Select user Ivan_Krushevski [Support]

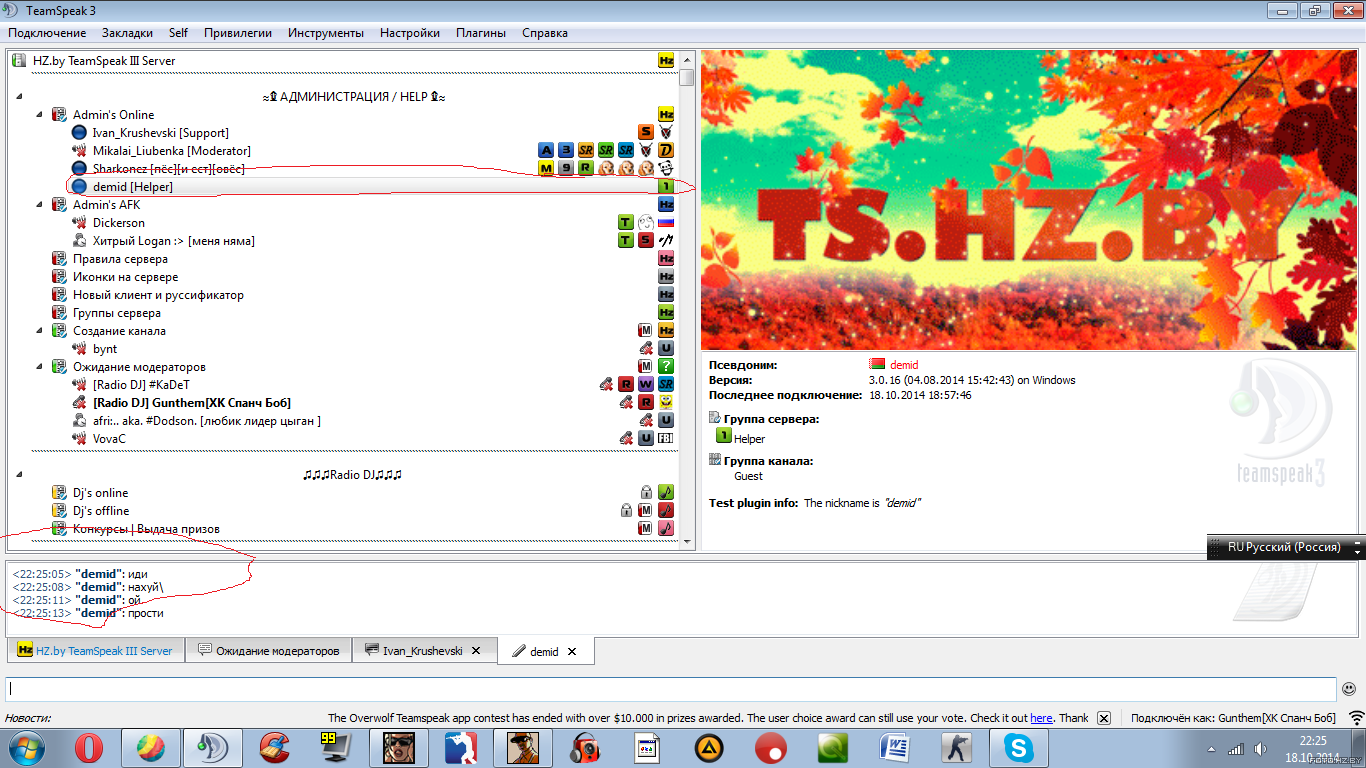coord(161,132)
